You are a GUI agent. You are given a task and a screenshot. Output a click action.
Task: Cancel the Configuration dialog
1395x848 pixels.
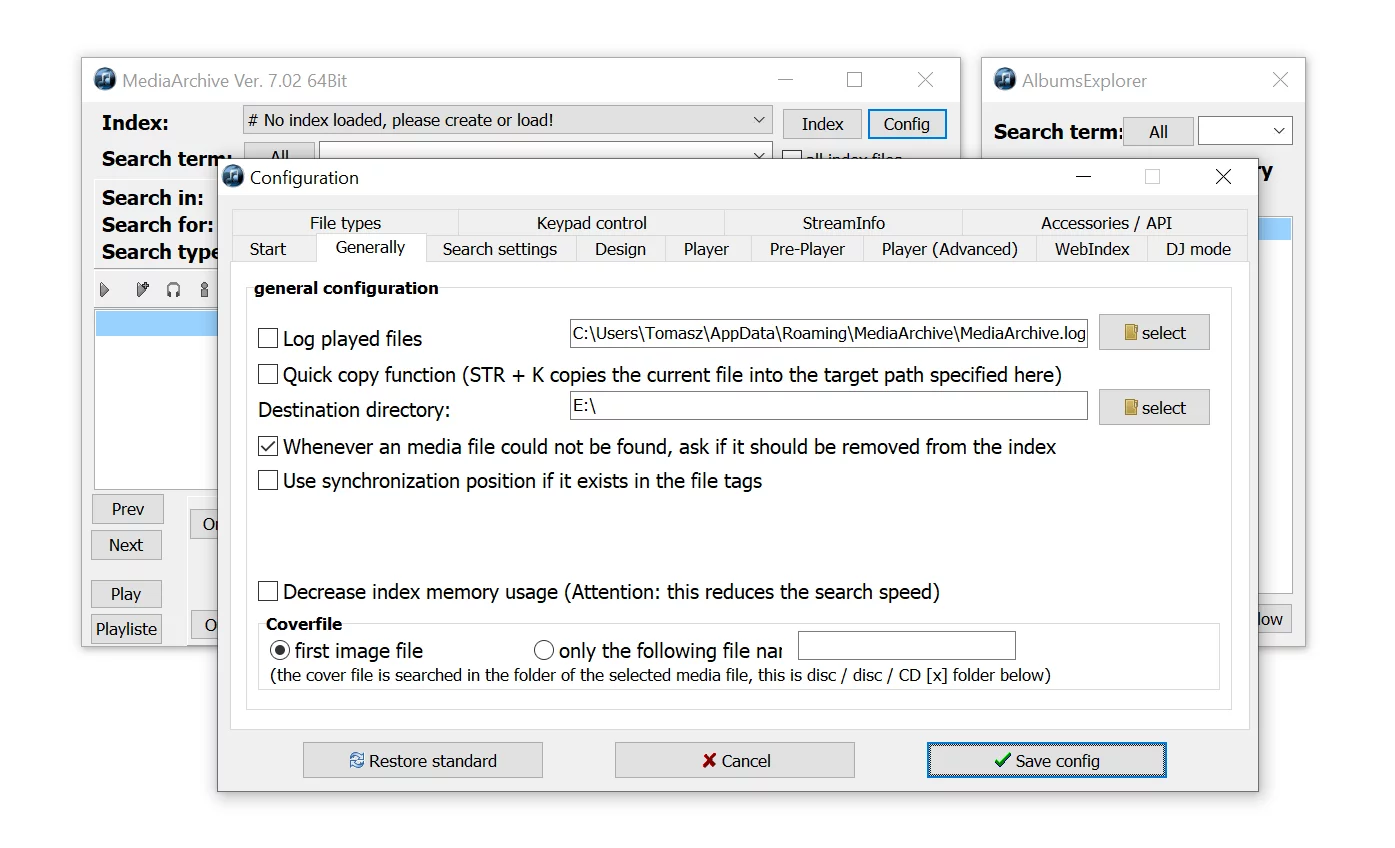[x=735, y=760]
